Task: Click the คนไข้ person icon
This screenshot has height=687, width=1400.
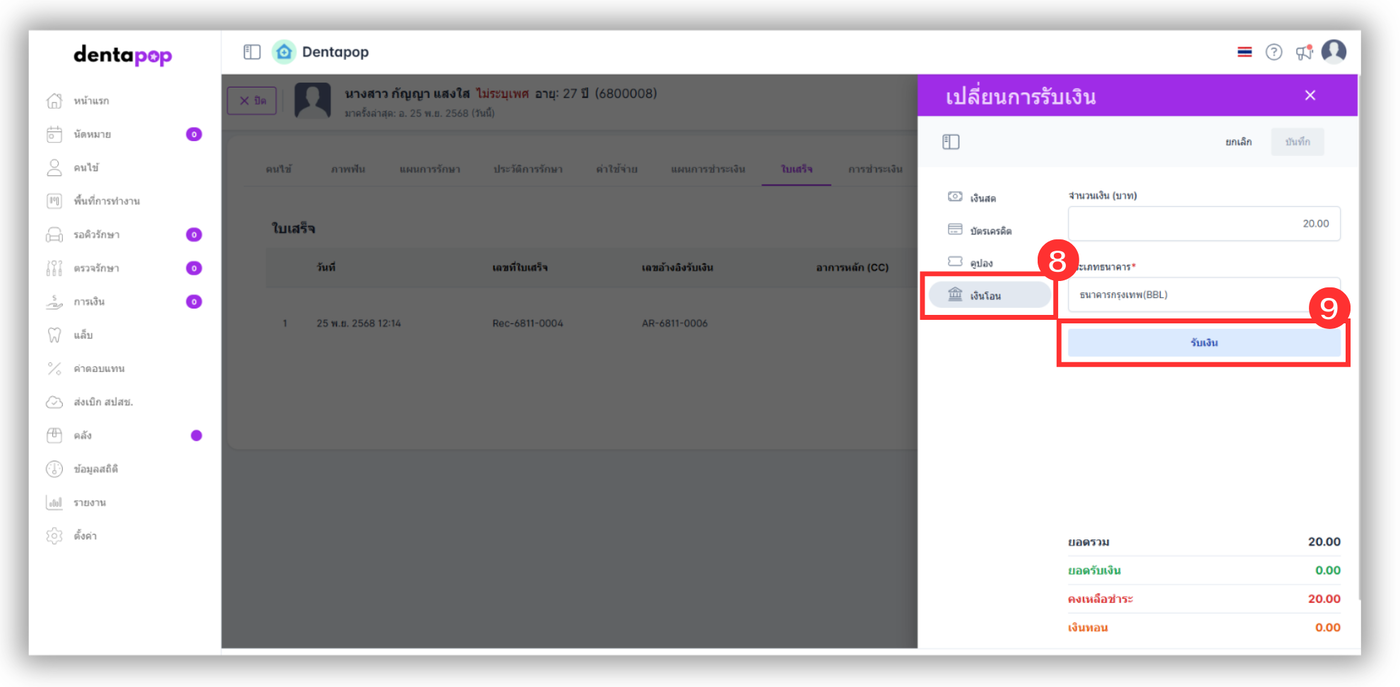Action: [54, 168]
